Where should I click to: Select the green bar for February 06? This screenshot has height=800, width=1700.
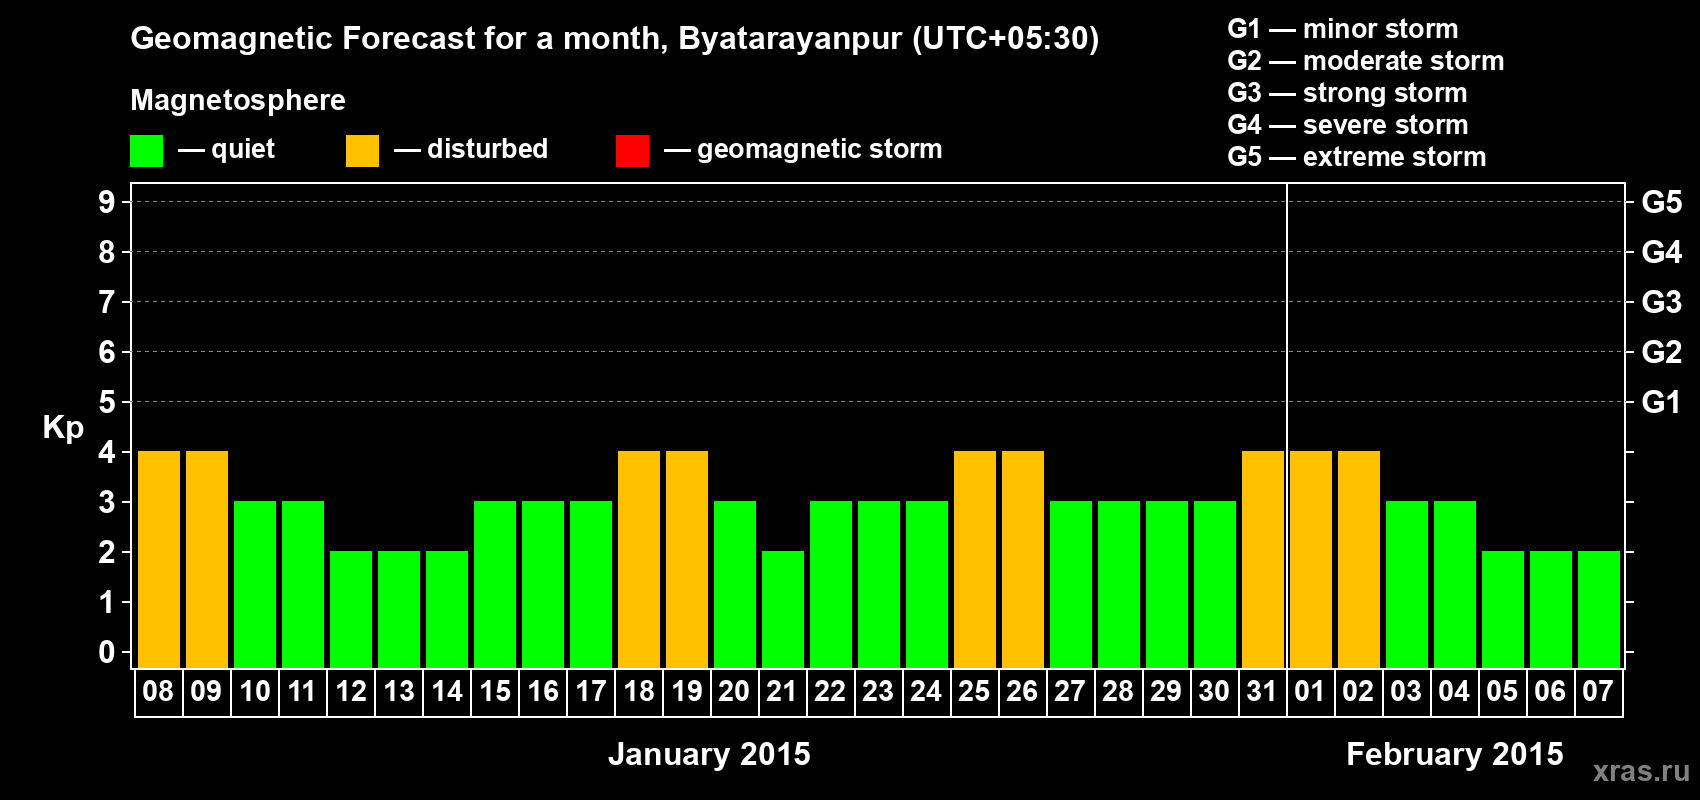(1551, 609)
